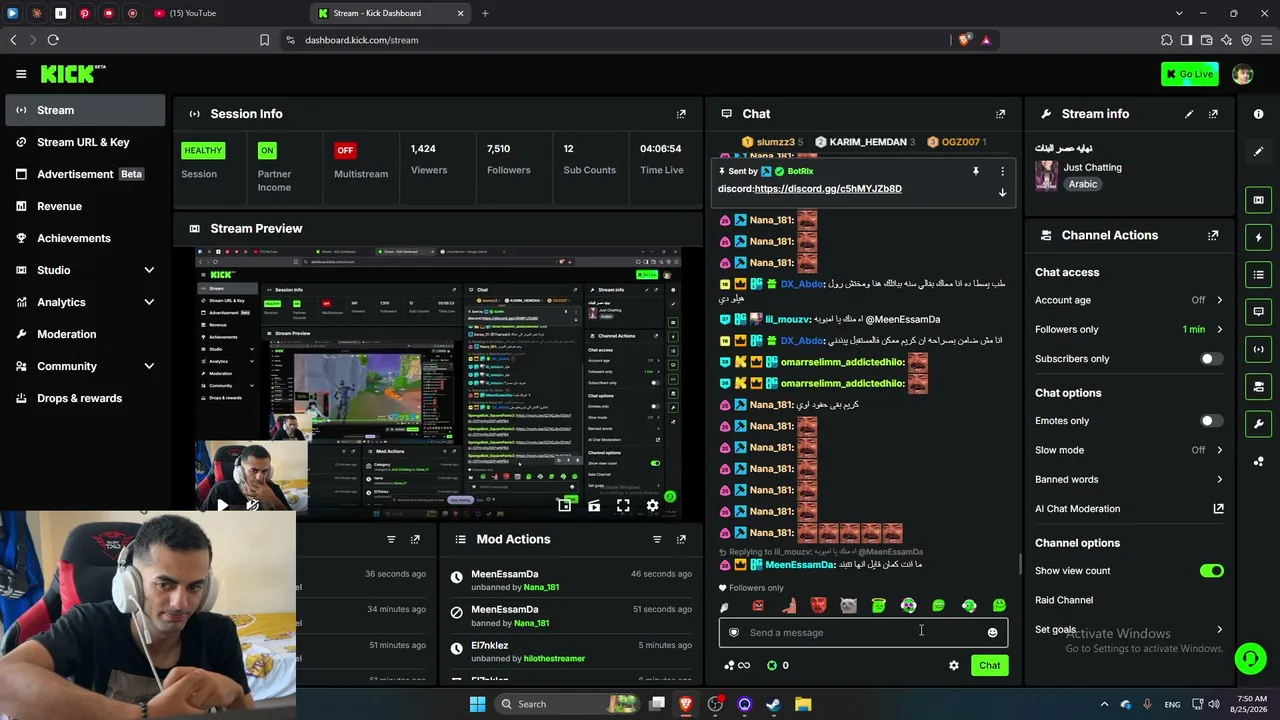
Task: Click the pin icon on the pinned message
Action: click(x=975, y=171)
